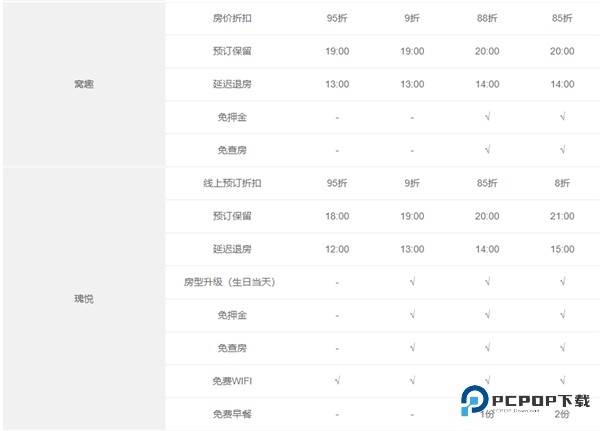Click the 18:00 reservation hold cell
This screenshot has height=431, width=600.
point(337,216)
